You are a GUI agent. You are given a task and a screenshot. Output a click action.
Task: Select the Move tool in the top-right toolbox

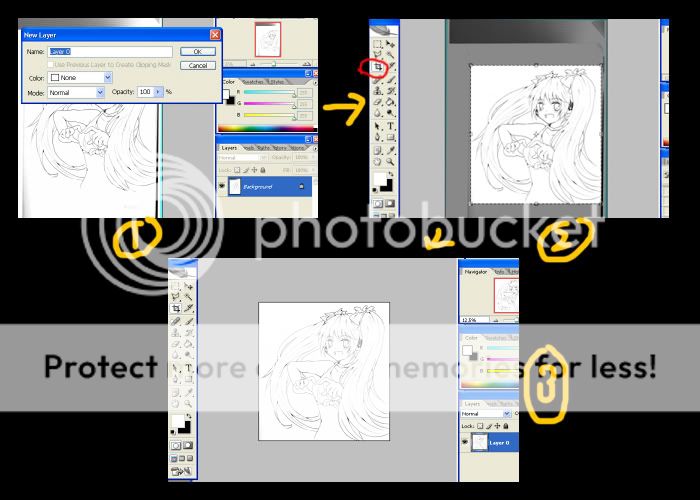click(x=390, y=44)
